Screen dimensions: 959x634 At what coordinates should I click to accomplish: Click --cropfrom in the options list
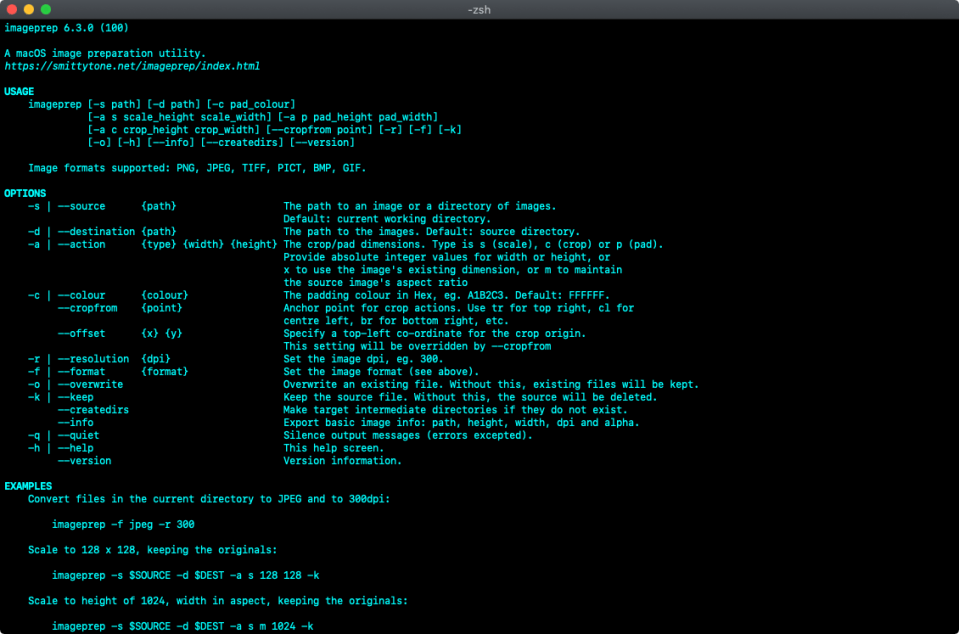click(x=87, y=308)
